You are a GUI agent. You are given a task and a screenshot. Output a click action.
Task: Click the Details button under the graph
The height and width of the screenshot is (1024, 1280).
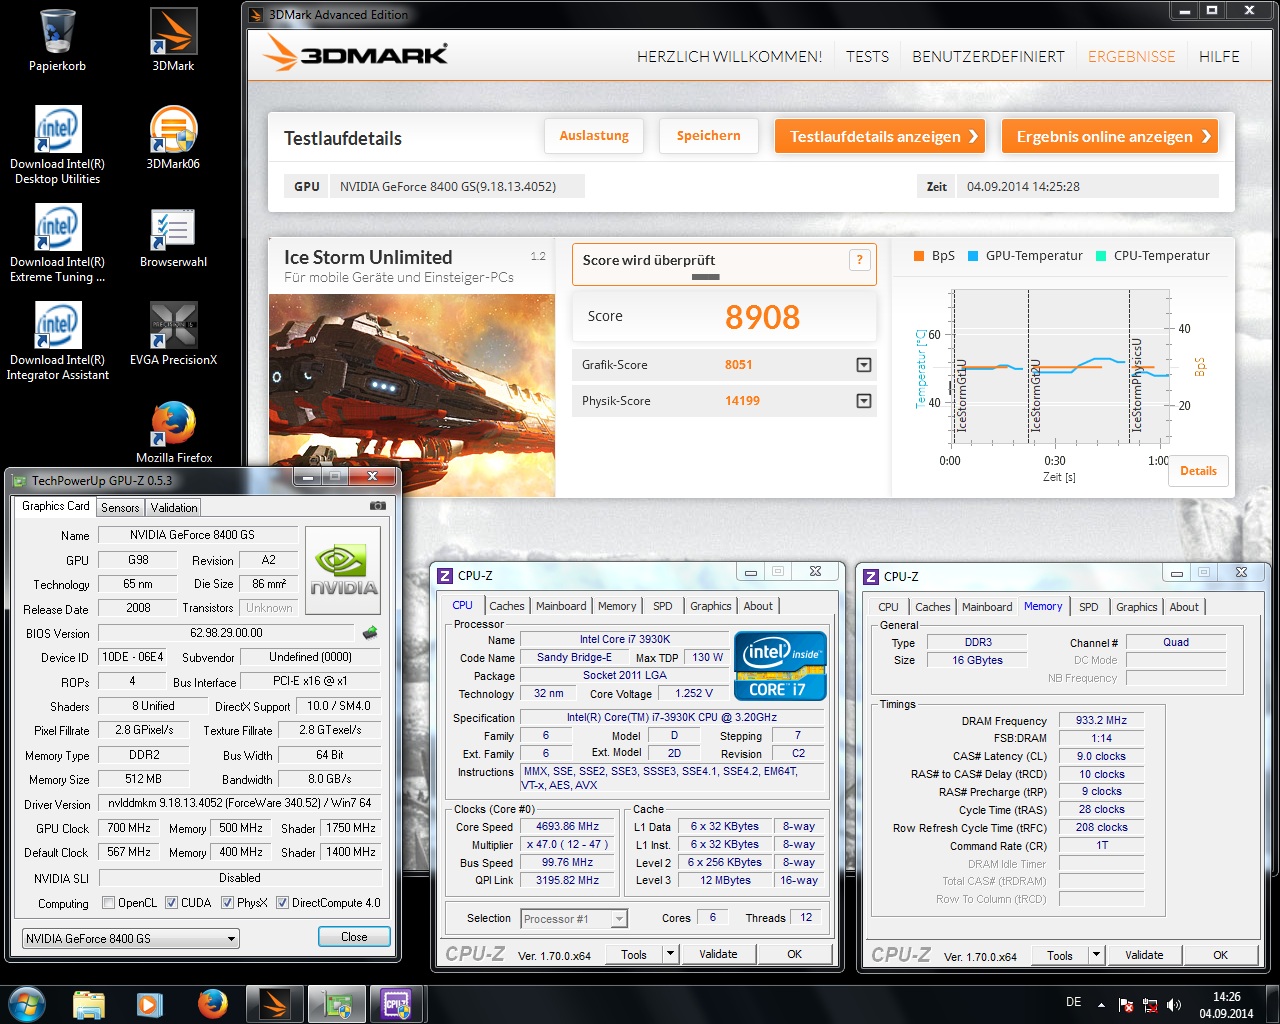[1198, 471]
